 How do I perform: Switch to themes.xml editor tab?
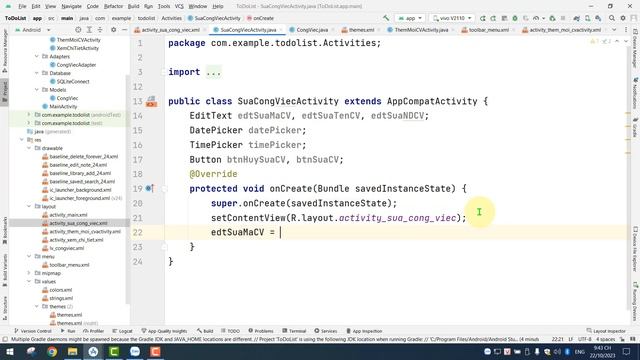pyautogui.click(x=358, y=30)
